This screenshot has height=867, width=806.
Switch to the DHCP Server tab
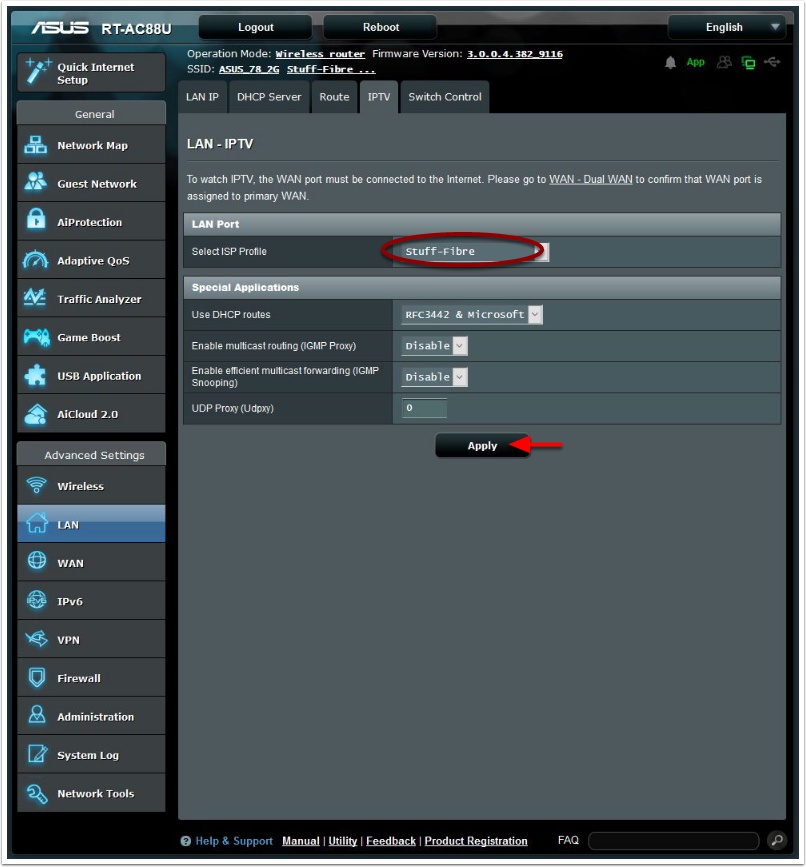[x=269, y=97]
